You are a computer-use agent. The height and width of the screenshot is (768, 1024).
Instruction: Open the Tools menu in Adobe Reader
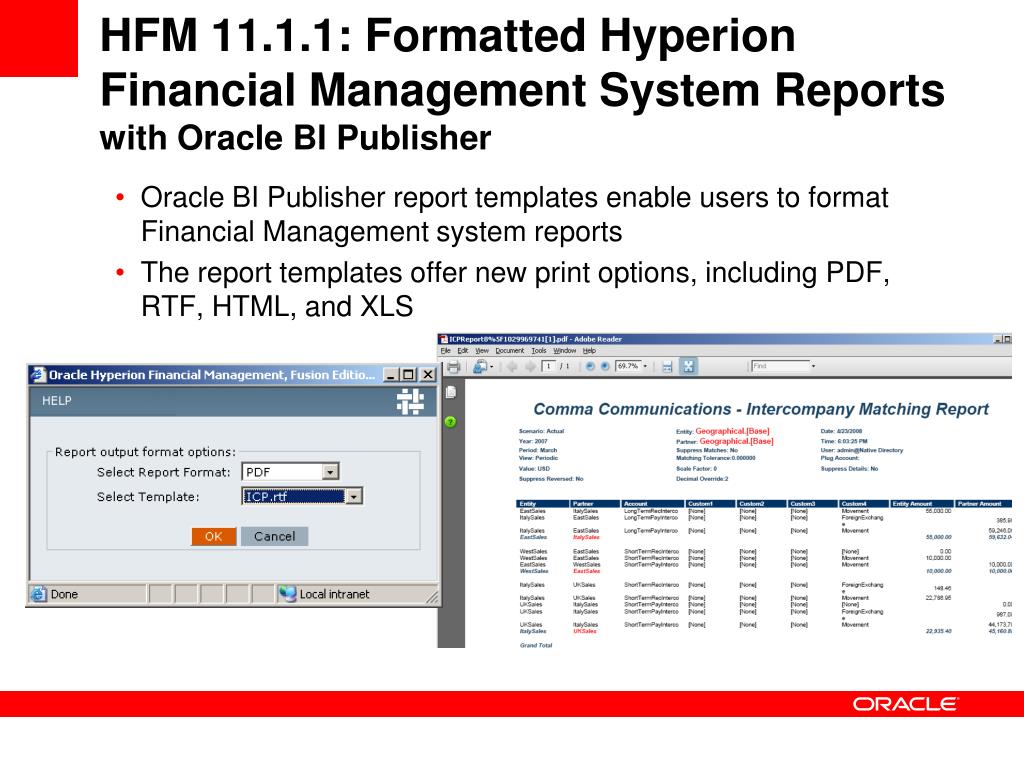(x=539, y=351)
